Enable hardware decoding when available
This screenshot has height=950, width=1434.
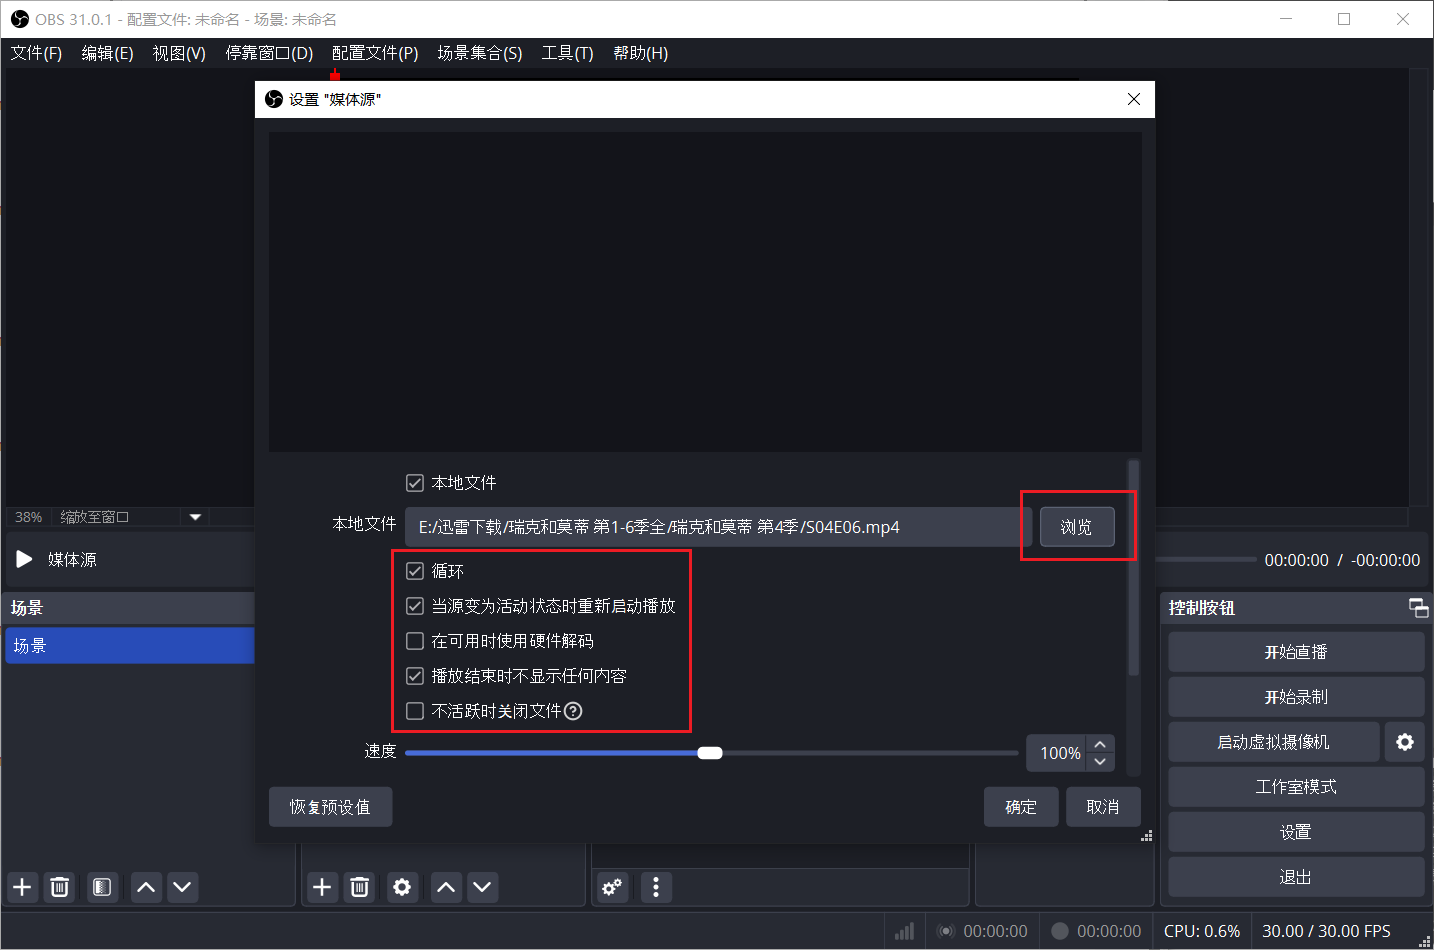coord(415,641)
